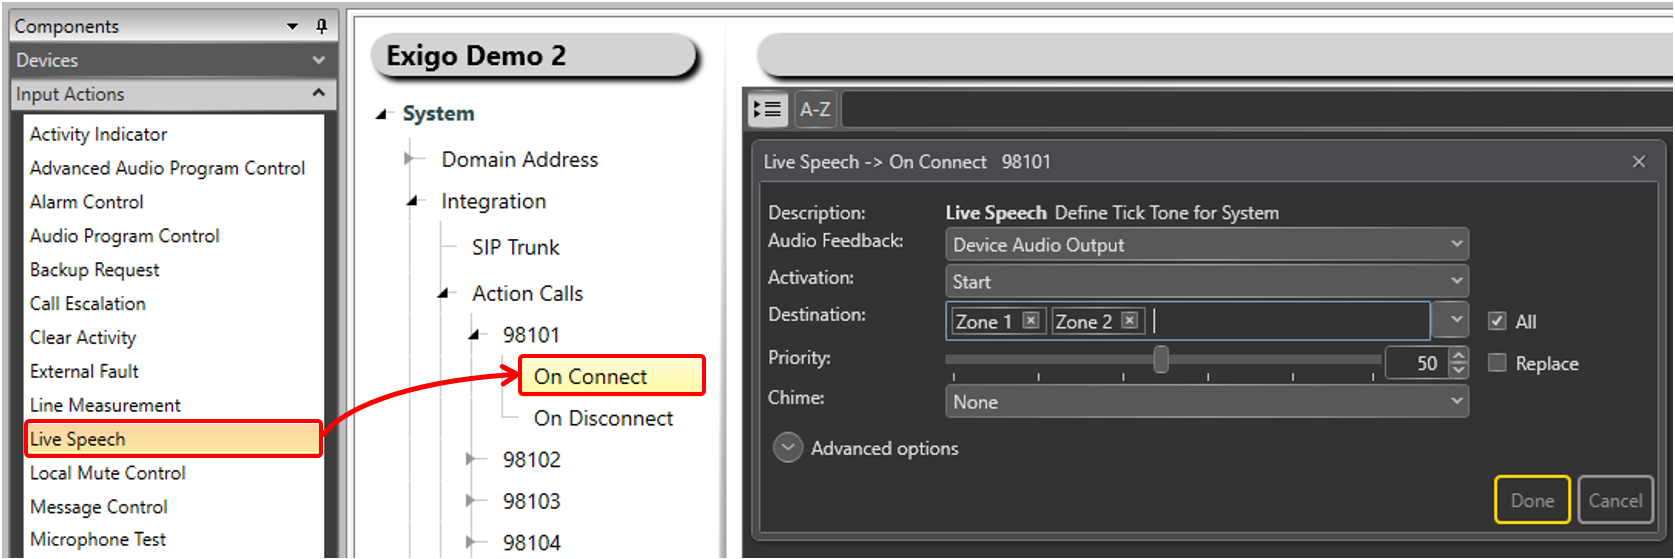
Task: Remove Zone 2 tag from Destination
Action: click(x=1130, y=320)
